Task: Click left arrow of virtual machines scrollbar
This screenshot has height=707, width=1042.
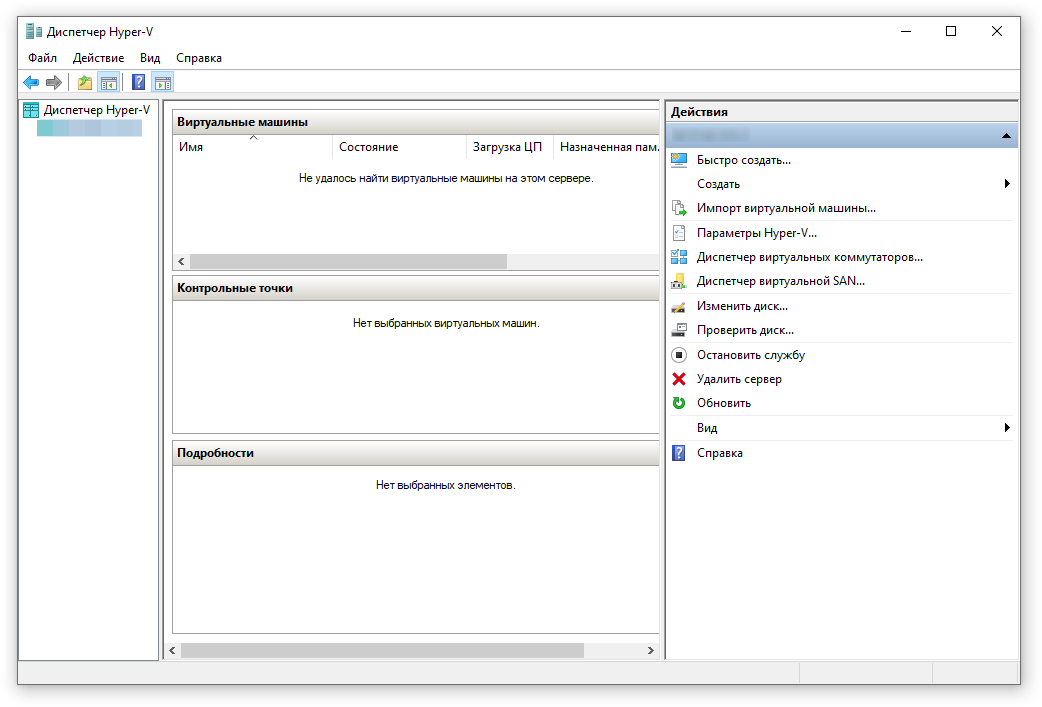Action: 181,261
